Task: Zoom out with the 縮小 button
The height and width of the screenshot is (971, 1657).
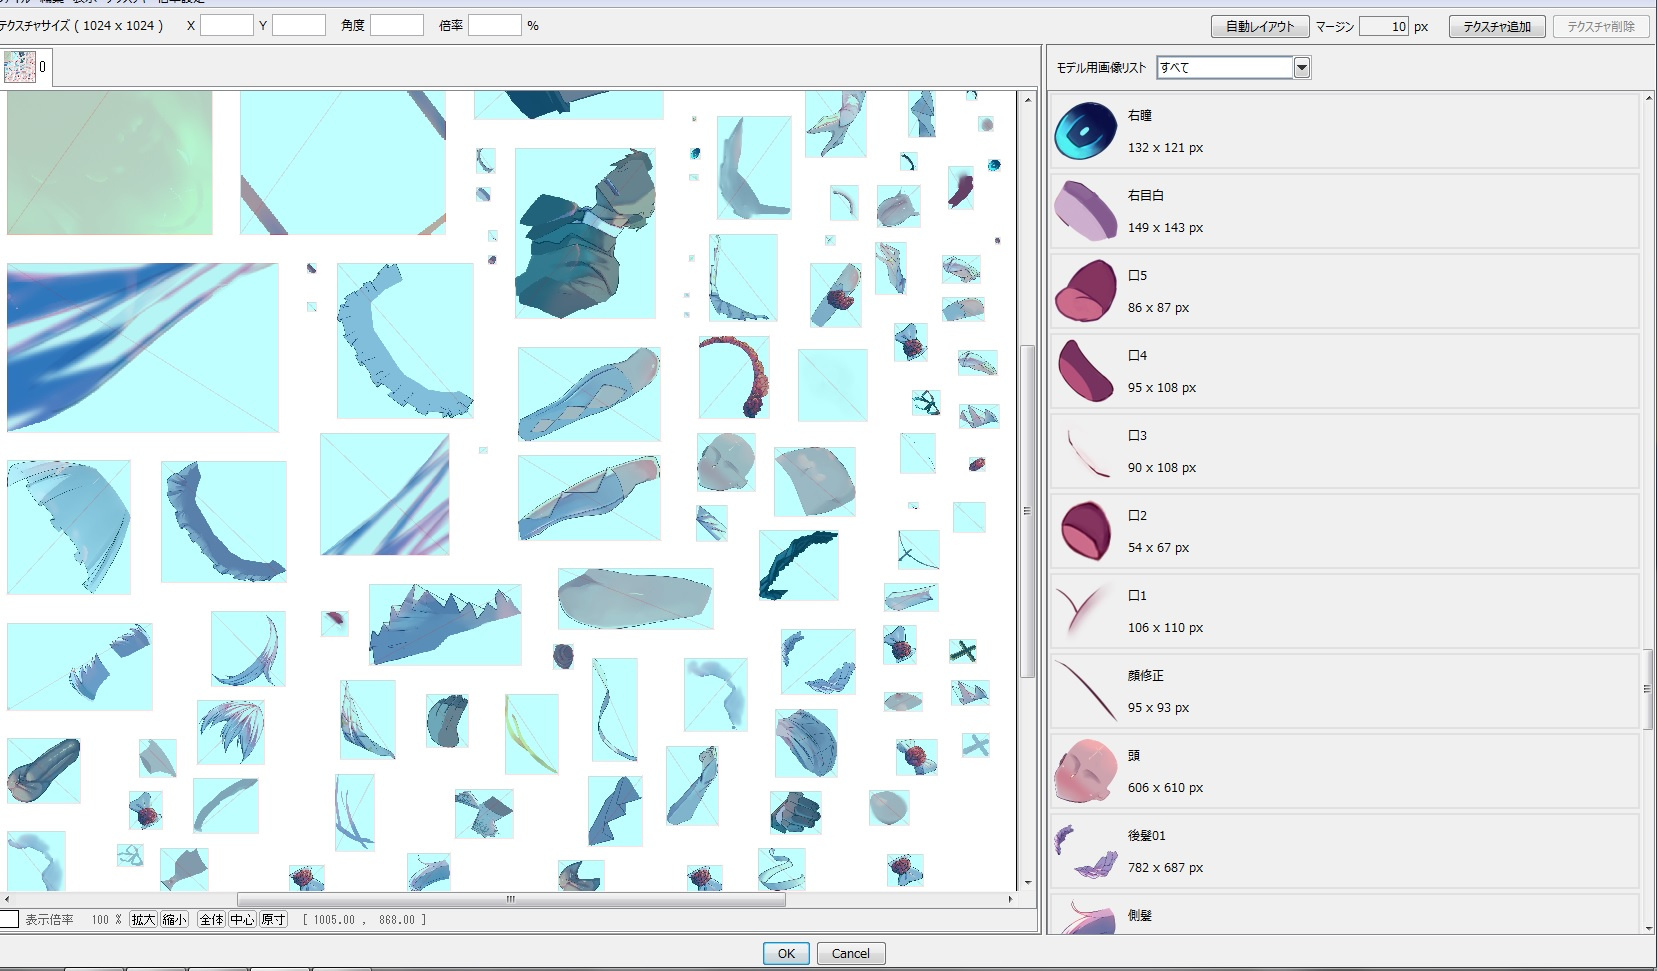Action: click(x=174, y=919)
